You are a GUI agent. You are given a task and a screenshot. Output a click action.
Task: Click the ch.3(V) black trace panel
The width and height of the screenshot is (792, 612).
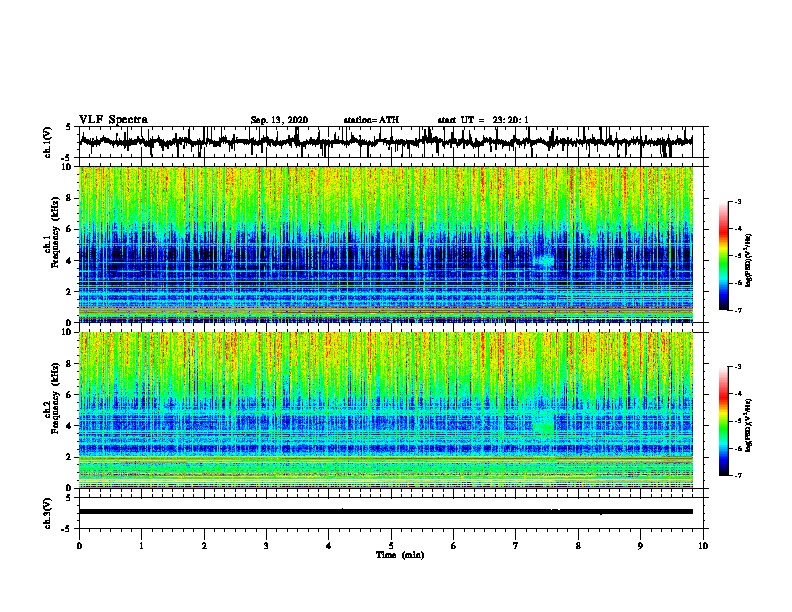click(391, 513)
